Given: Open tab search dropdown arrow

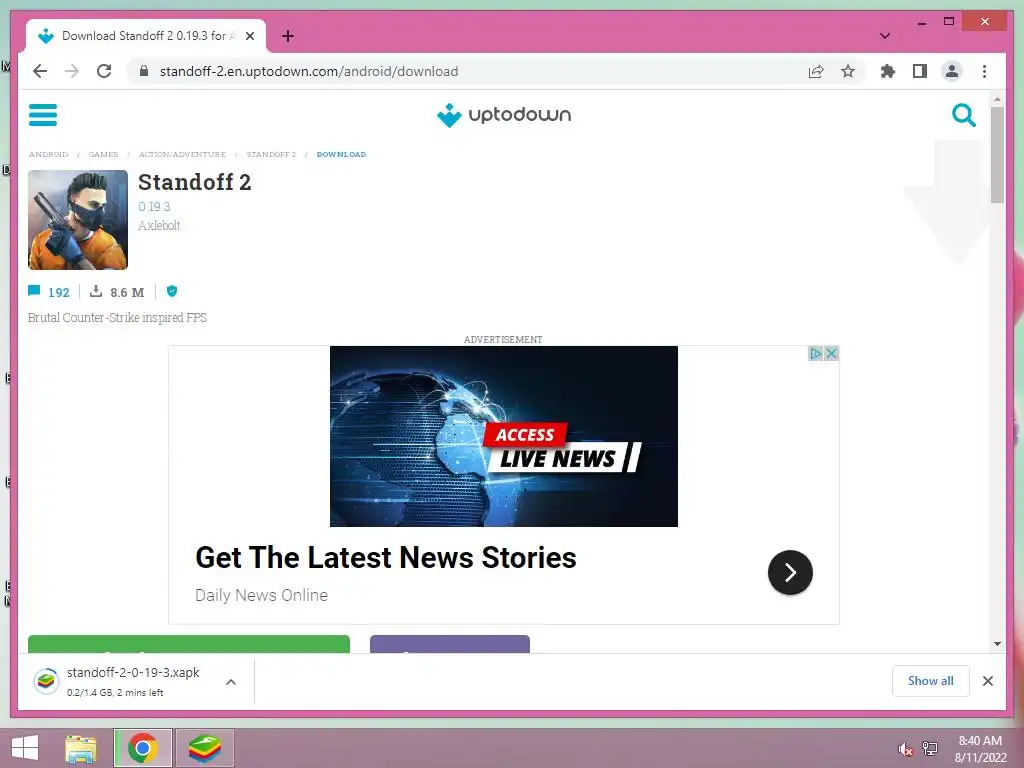Looking at the screenshot, I should point(885,36).
